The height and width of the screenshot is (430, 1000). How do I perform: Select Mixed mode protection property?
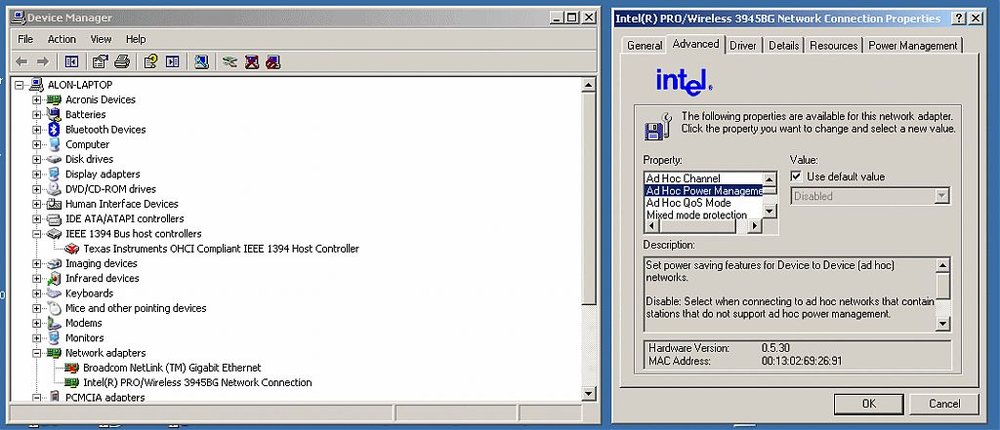click(703, 215)
